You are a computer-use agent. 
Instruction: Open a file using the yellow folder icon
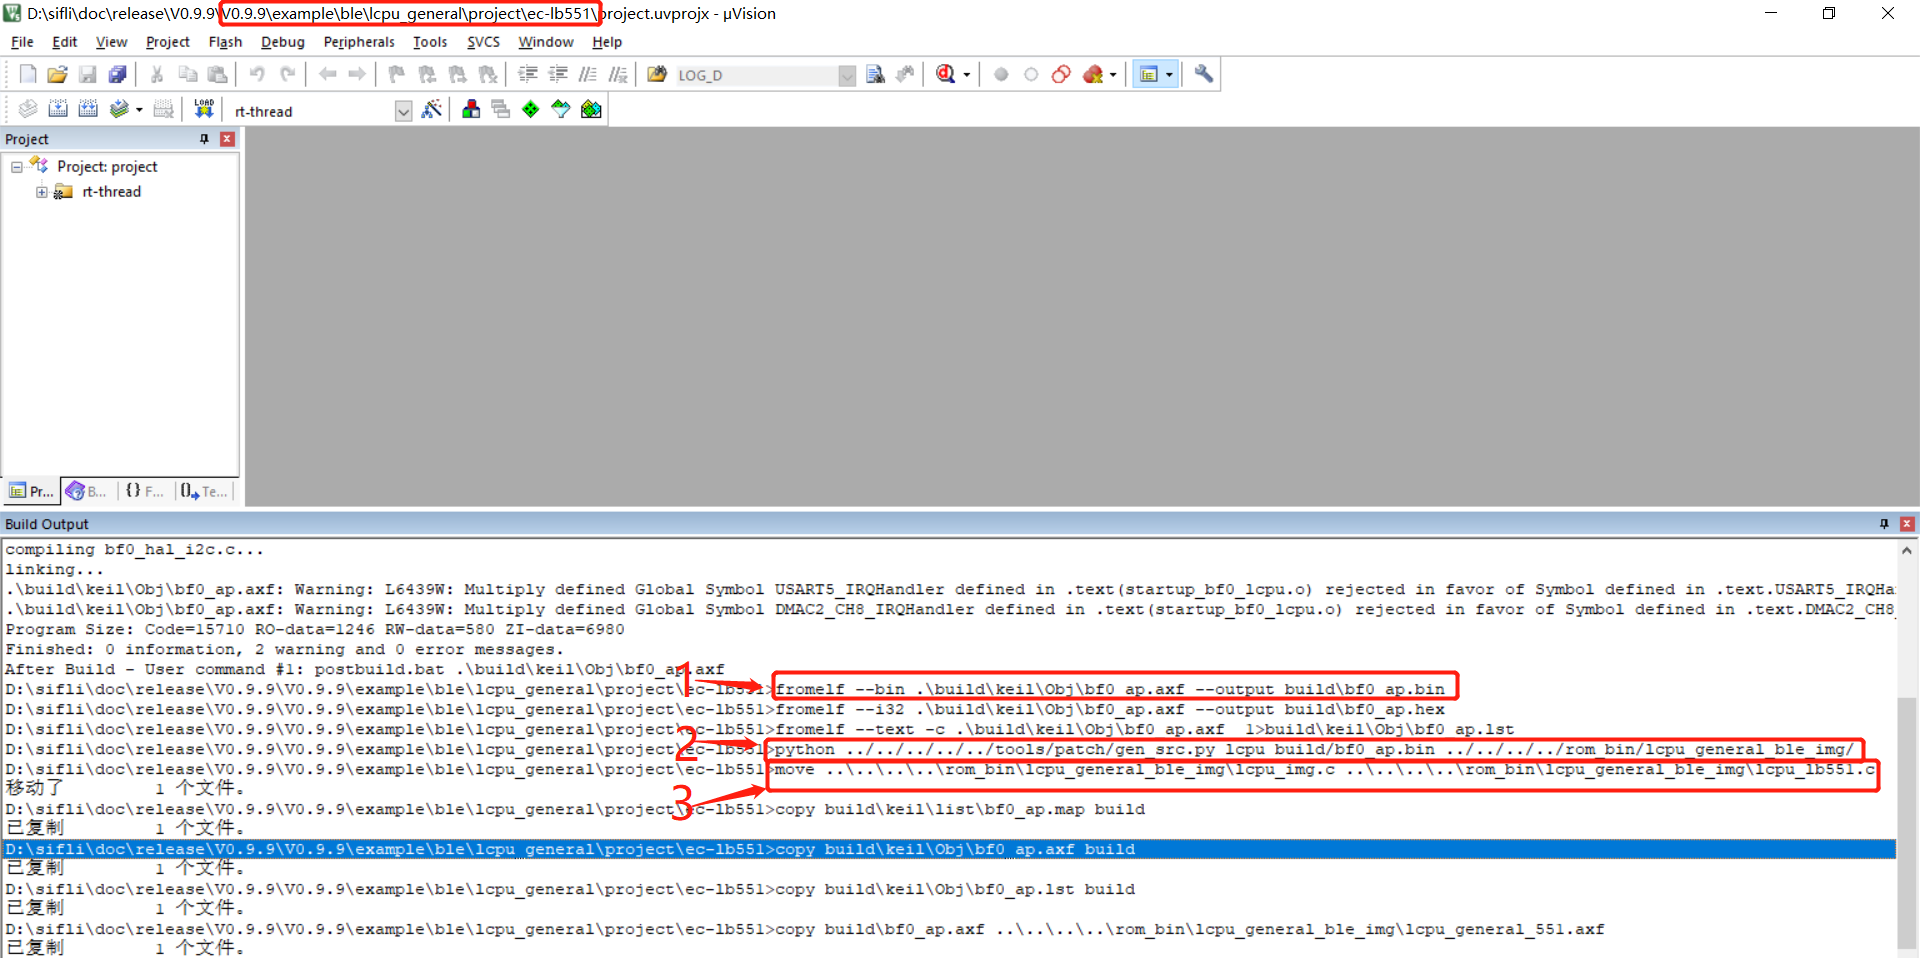tap(58, 74)
